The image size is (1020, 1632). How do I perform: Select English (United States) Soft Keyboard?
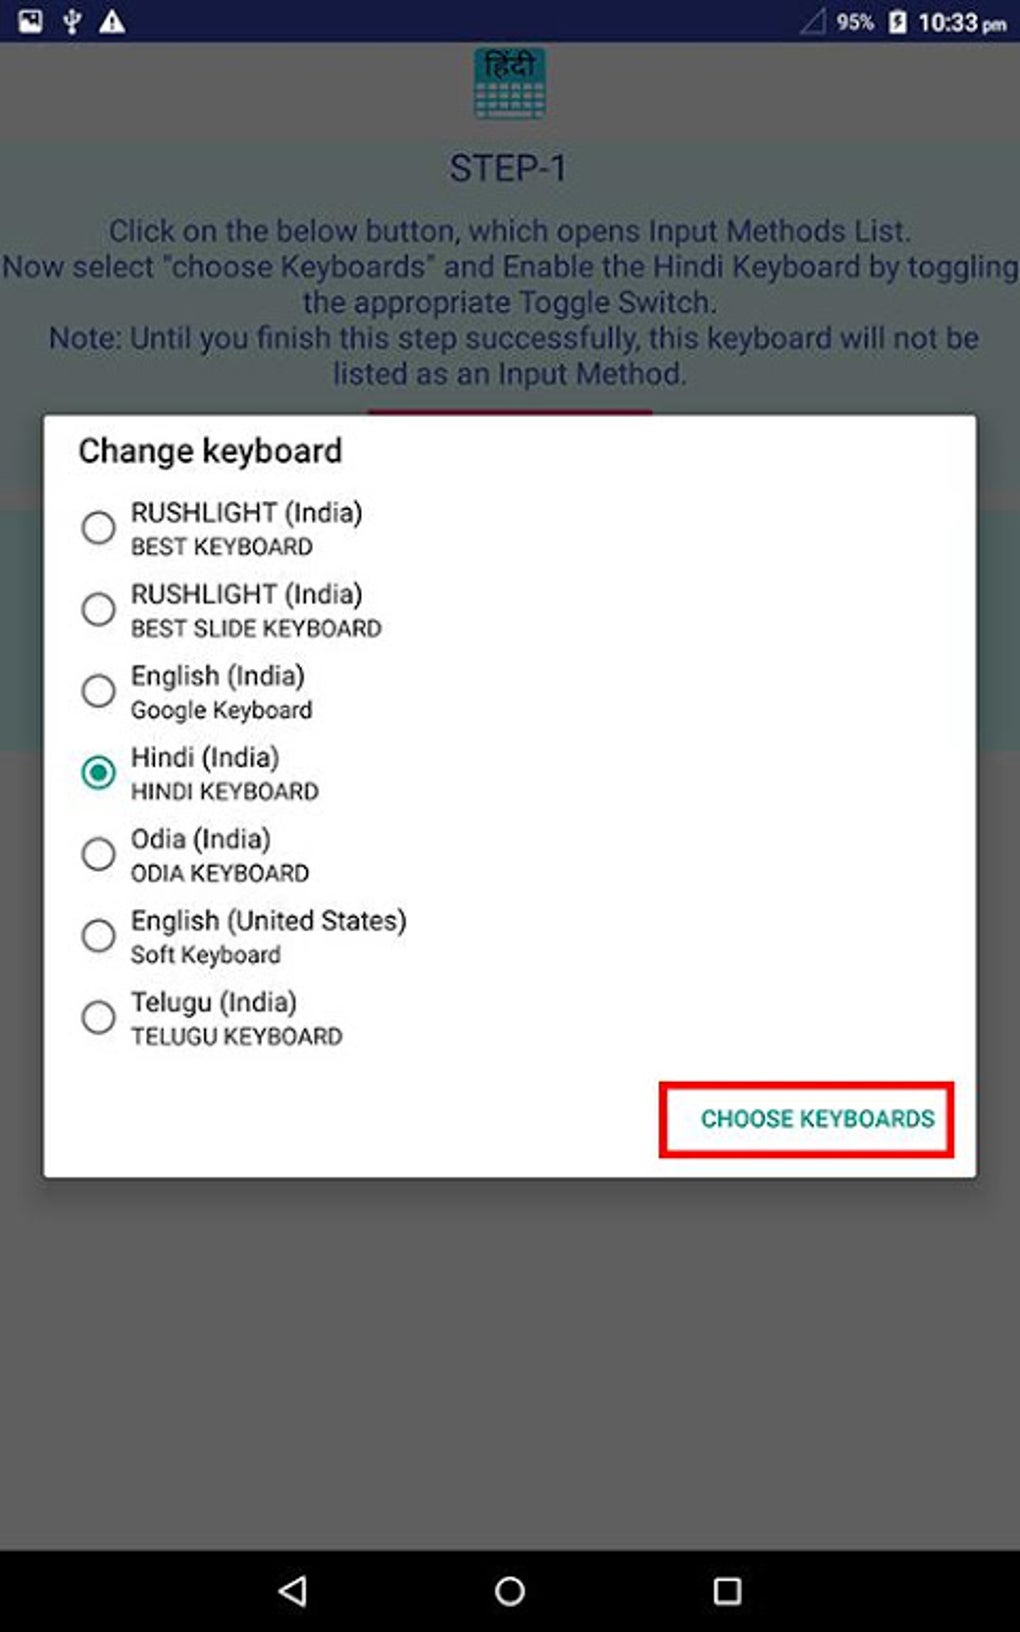pyautogui.click(x=98, y=935)
